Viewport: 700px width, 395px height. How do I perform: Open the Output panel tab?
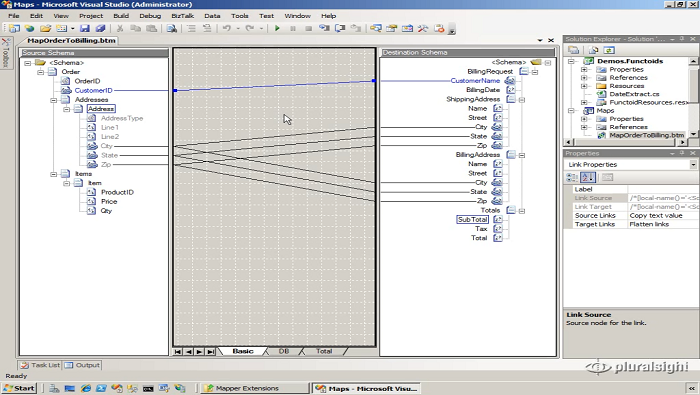(x=82, y=365)
